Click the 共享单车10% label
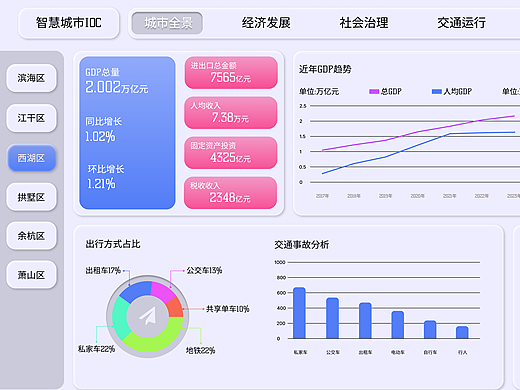 [228, 309]
